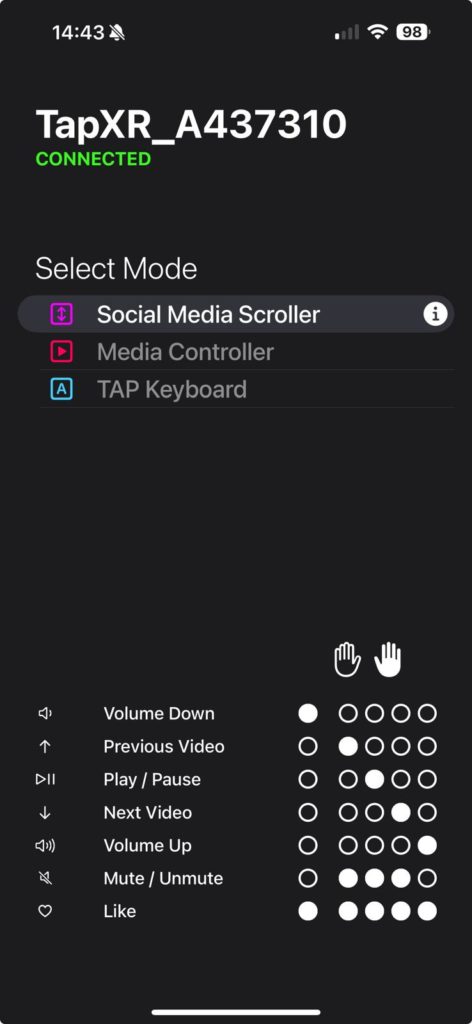Tap the filled pinky dot for Volume Up

click(x=427, y=845)
